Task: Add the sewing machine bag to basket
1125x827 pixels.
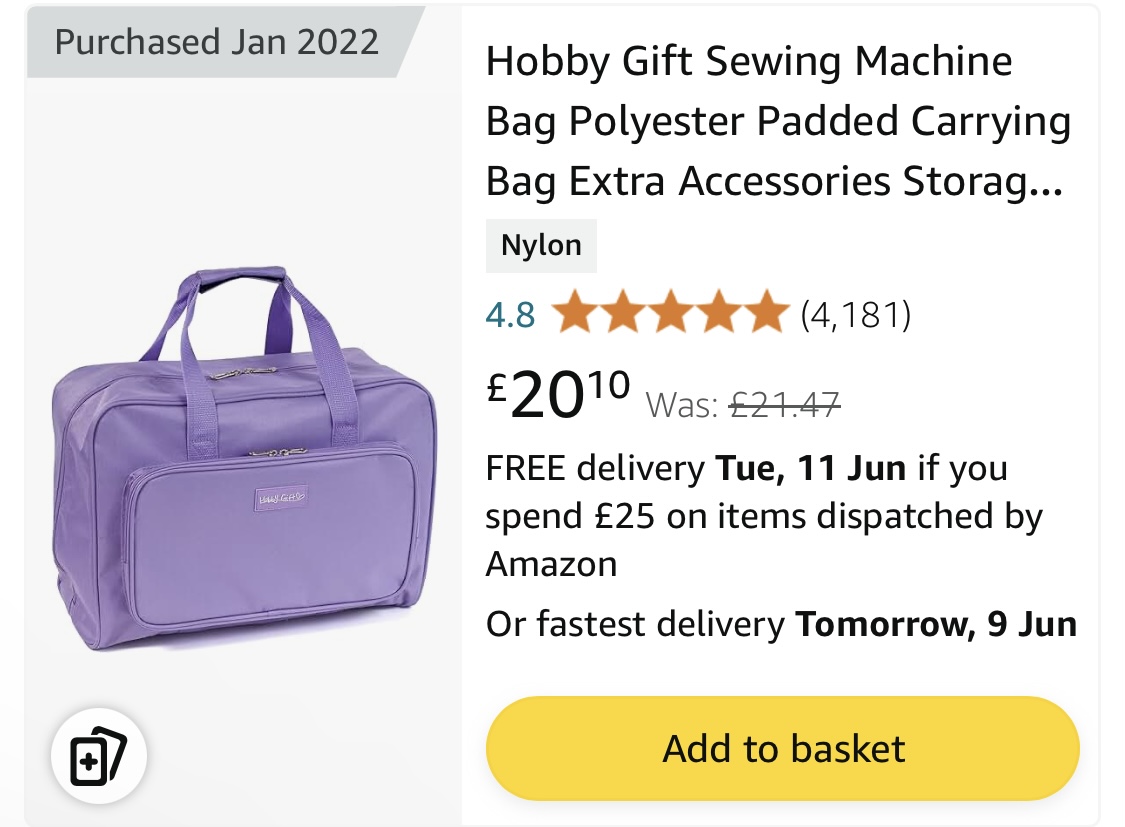Action: pyautogui.click(x=783, y=748)
